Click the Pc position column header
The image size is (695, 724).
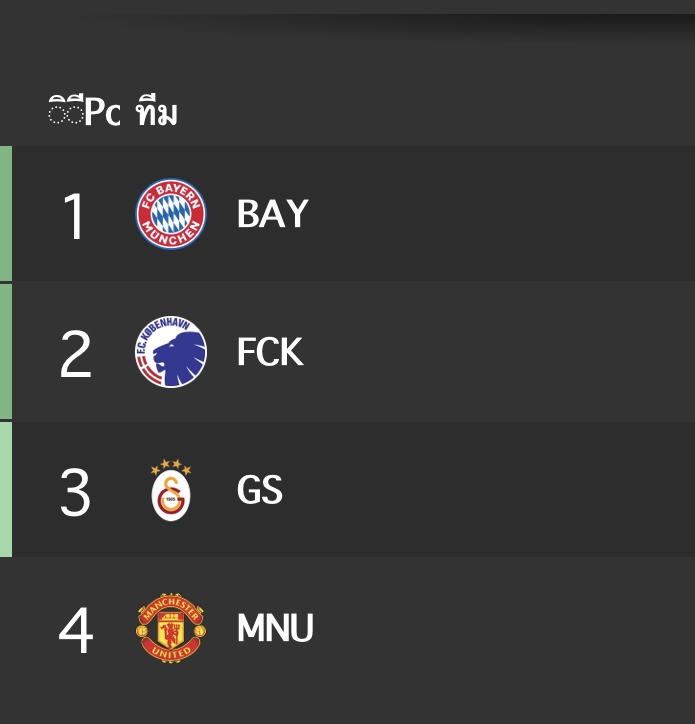pyautogui.click(x=85, y=111)
